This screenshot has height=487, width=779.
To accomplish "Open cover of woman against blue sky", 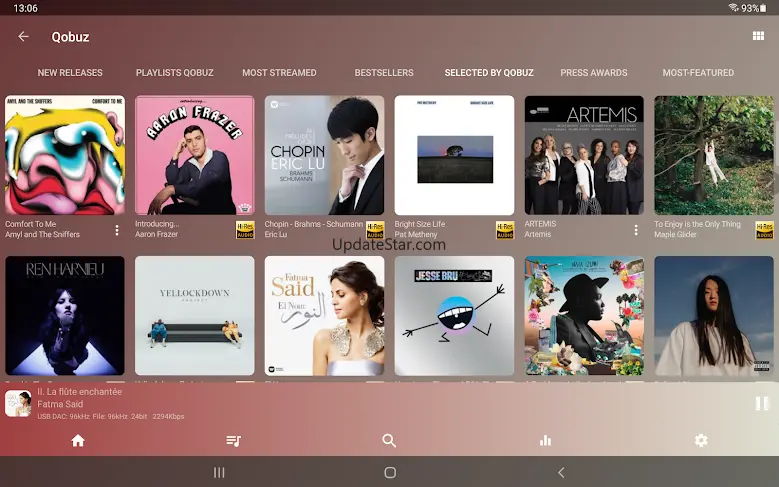I will click(x=714, y=316).
